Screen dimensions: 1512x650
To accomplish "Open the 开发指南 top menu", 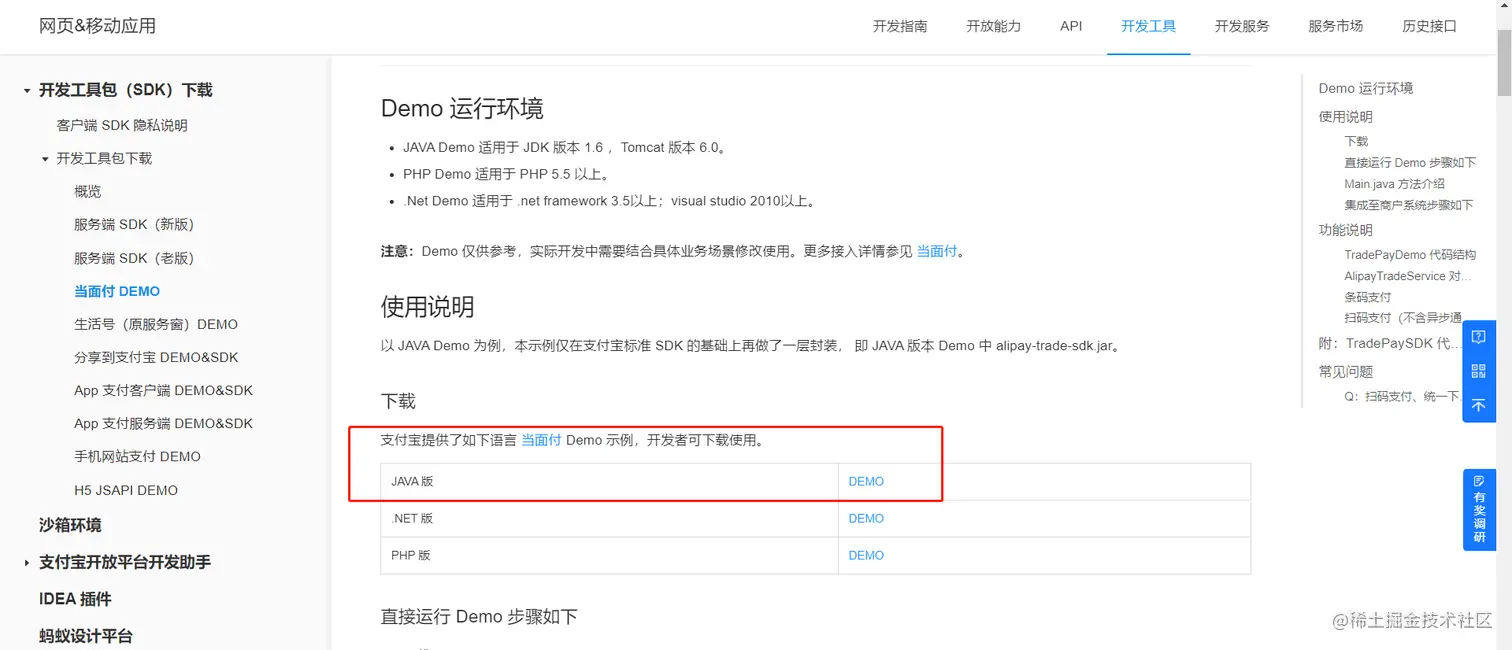I will pos(900,26).
